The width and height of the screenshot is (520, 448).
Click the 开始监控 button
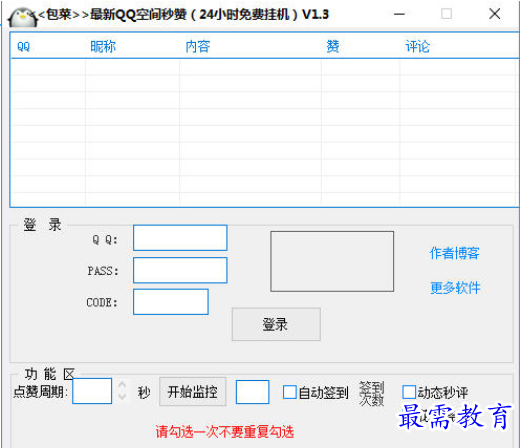tap(193, 392)
